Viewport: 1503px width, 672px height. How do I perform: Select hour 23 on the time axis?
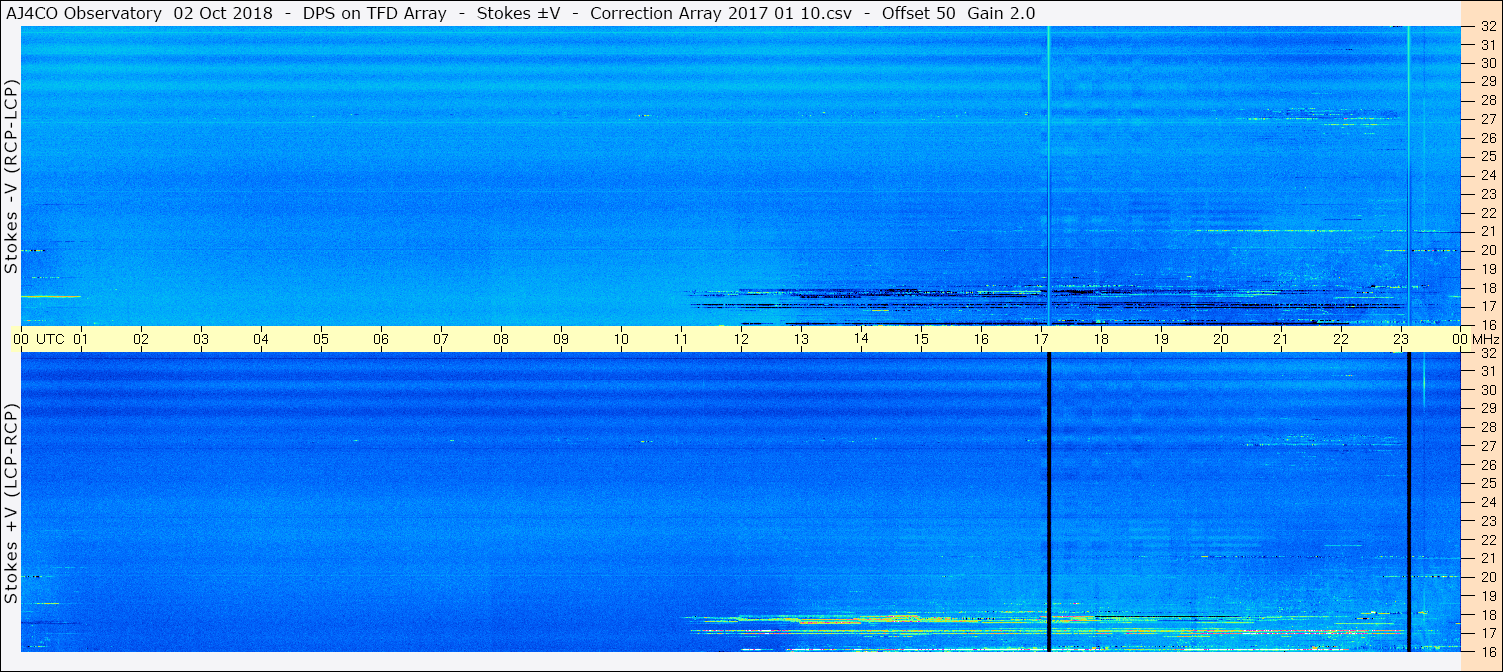tap(1401, 339)
